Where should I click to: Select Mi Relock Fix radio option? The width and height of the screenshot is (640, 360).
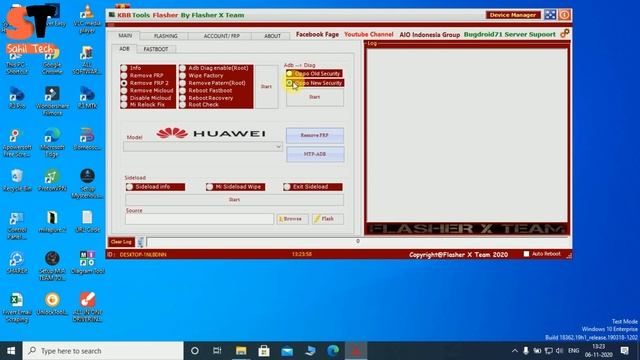point(124,105)
